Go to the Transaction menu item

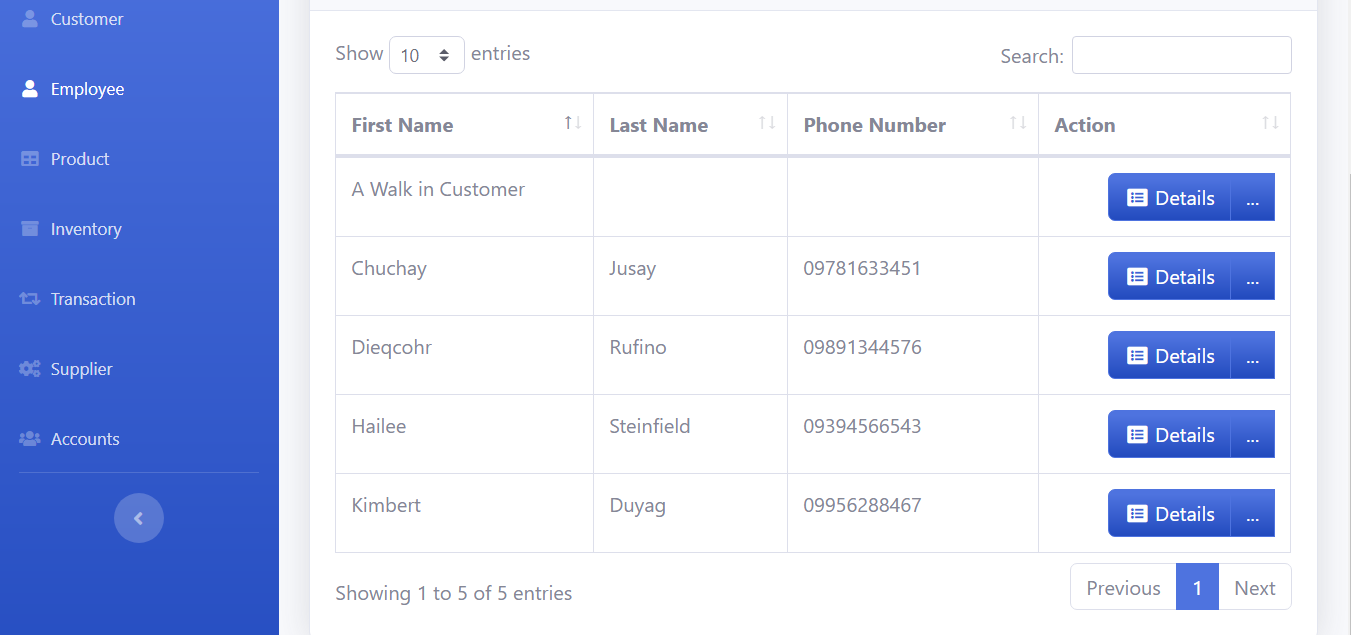pos(93,299)
